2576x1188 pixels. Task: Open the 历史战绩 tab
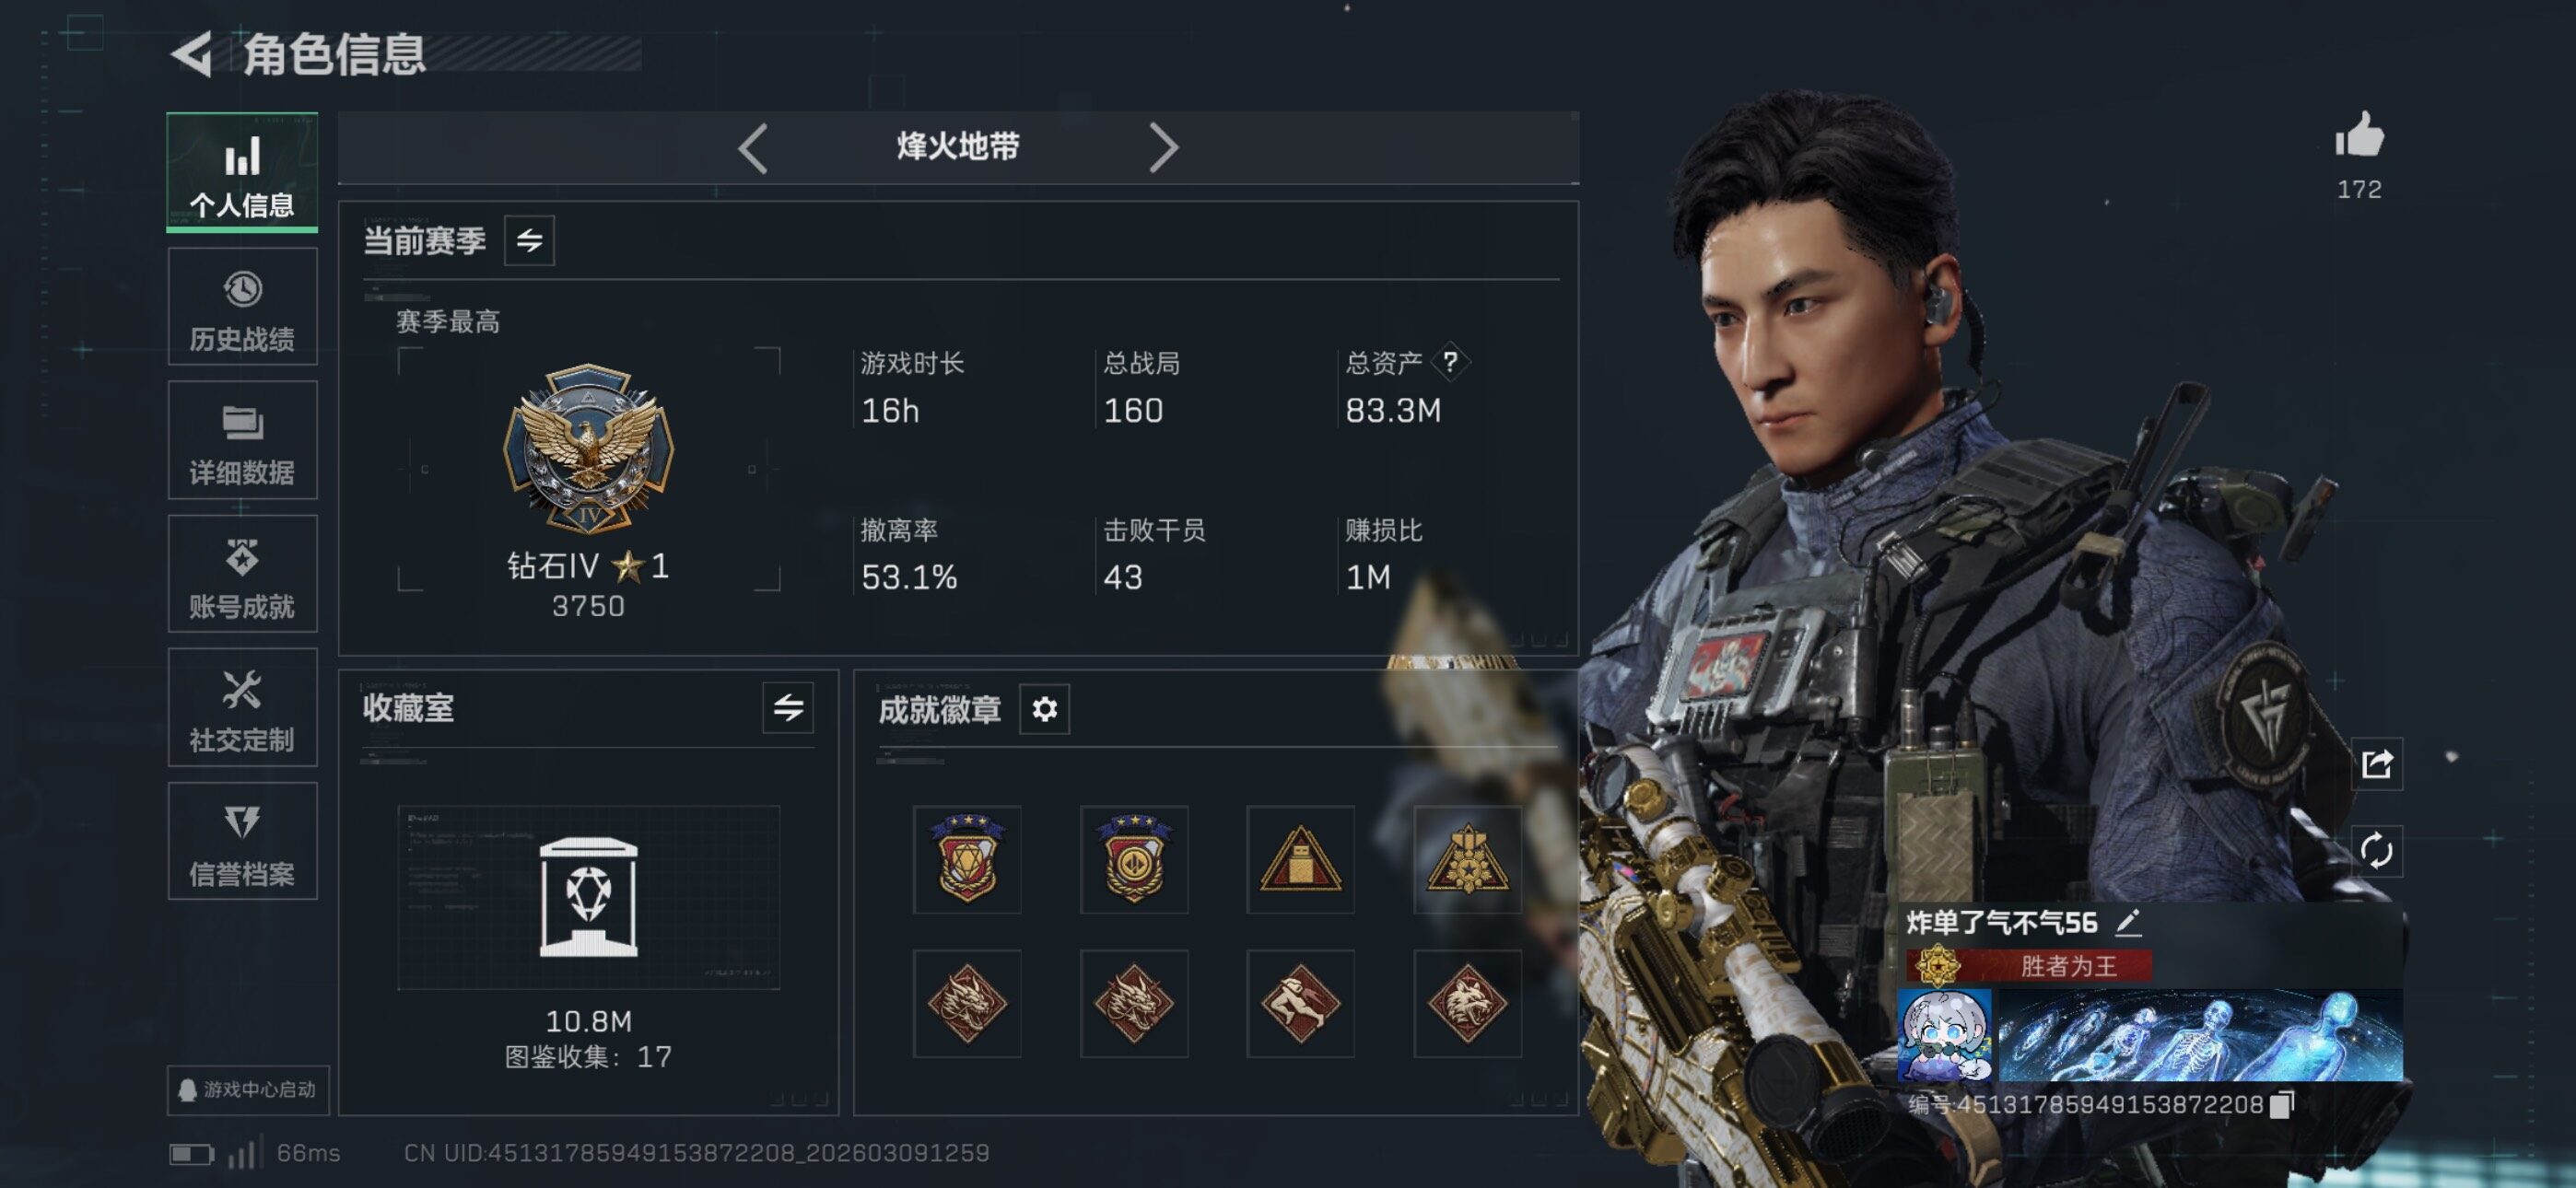point(242,307)
